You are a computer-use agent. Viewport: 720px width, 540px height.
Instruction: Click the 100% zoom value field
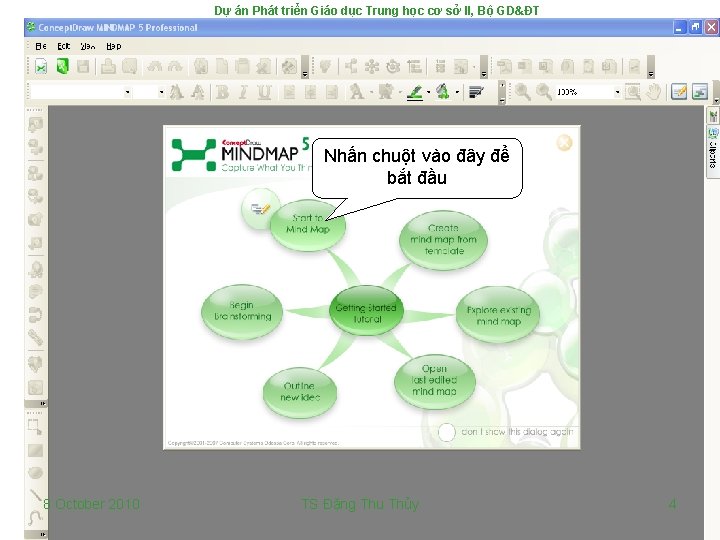[x=584, y=92]
